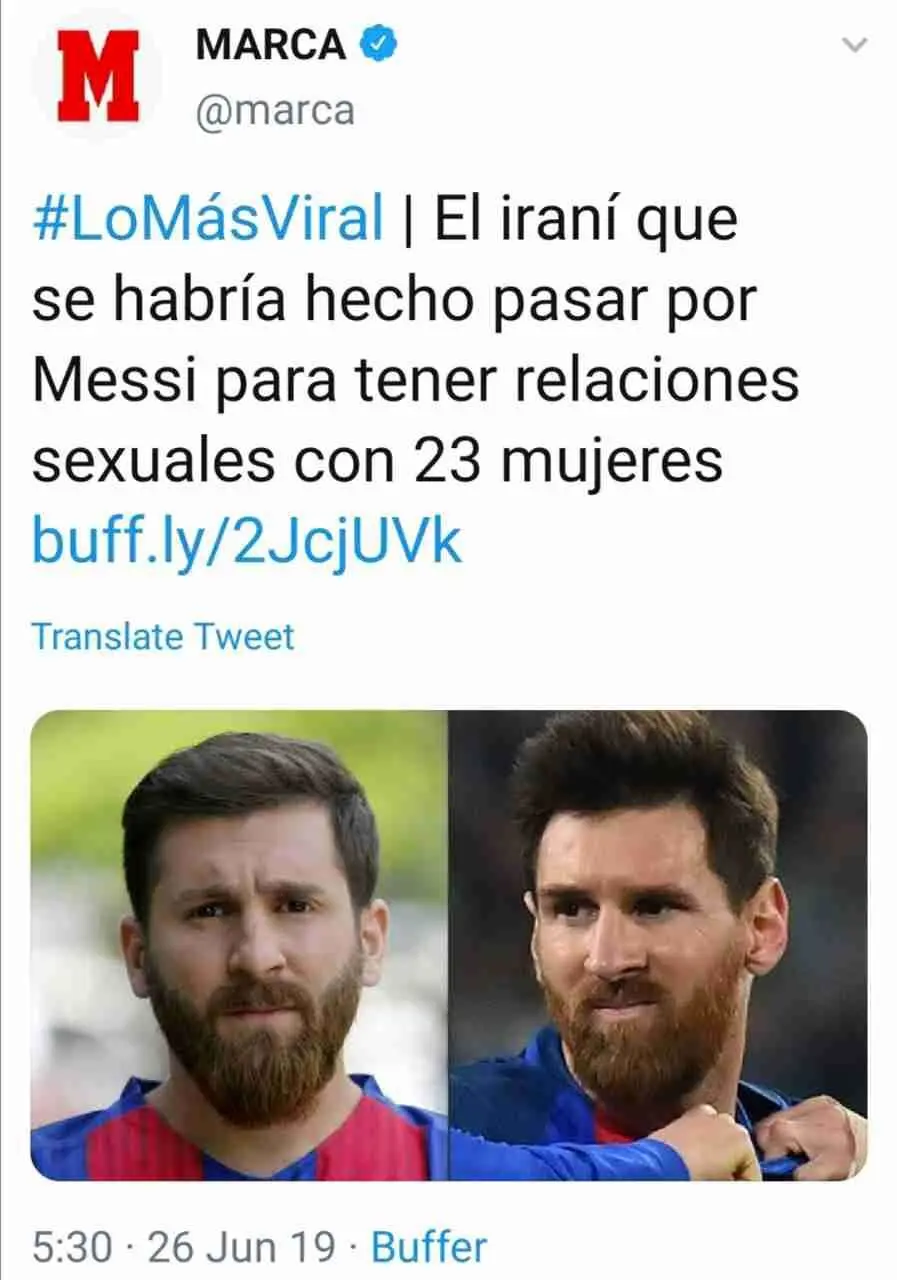Click the 26 Jun 19 date
This screenshot has width=897, height=1280.
[x=241, y=1247]
